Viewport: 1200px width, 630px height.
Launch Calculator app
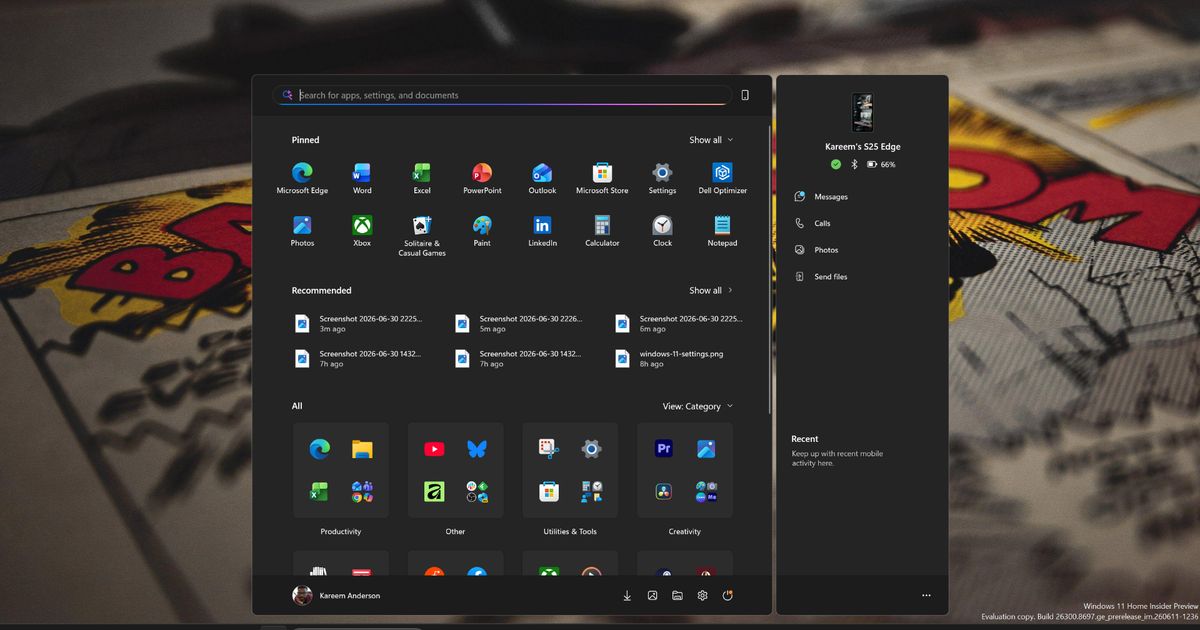coord(602,231)
